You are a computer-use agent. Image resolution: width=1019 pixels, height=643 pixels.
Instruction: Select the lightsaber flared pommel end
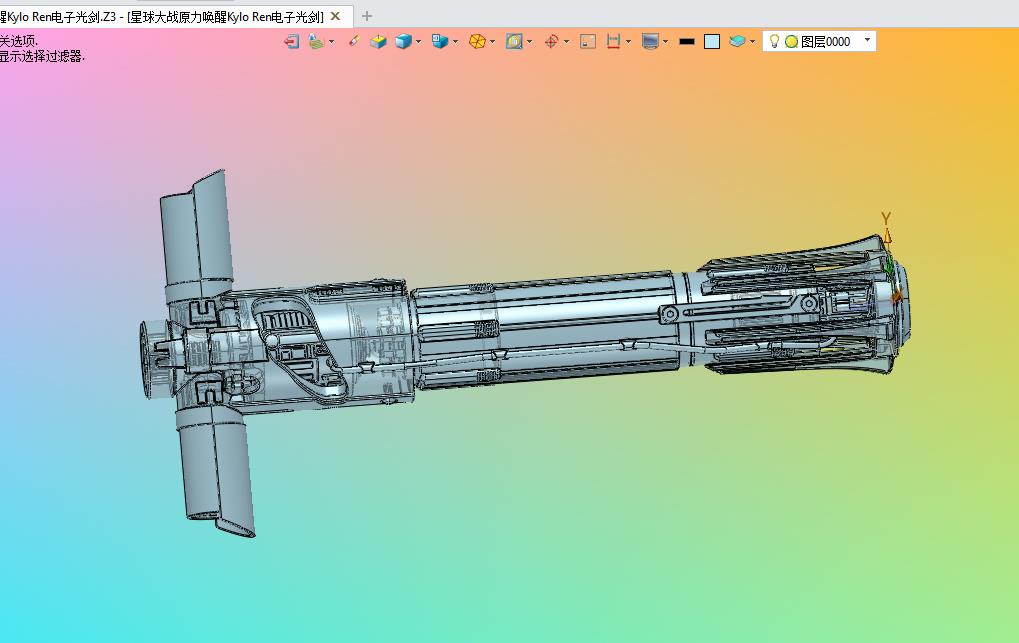(x=806, y=306)
